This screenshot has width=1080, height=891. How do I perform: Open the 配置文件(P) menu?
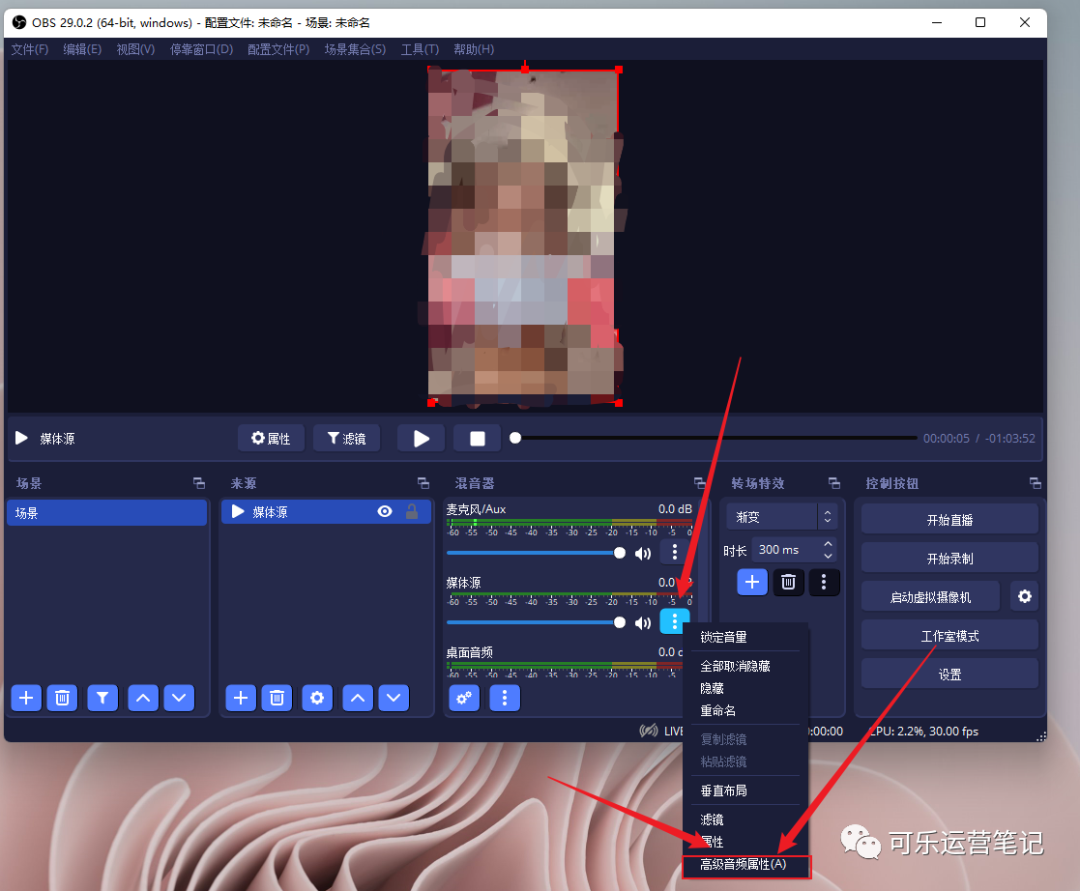278,50
